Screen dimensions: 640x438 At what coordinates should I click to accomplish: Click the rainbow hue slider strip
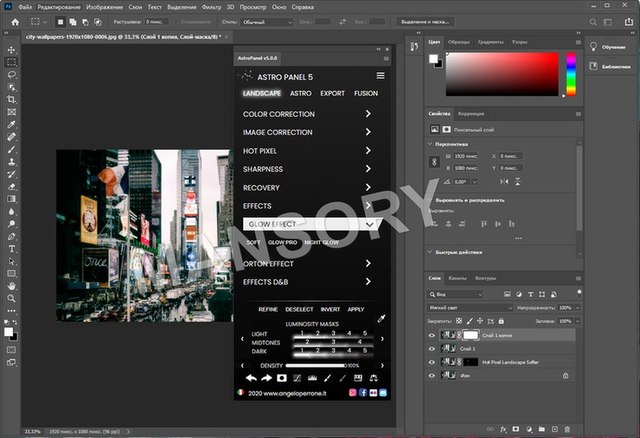[x=571, y=73]
